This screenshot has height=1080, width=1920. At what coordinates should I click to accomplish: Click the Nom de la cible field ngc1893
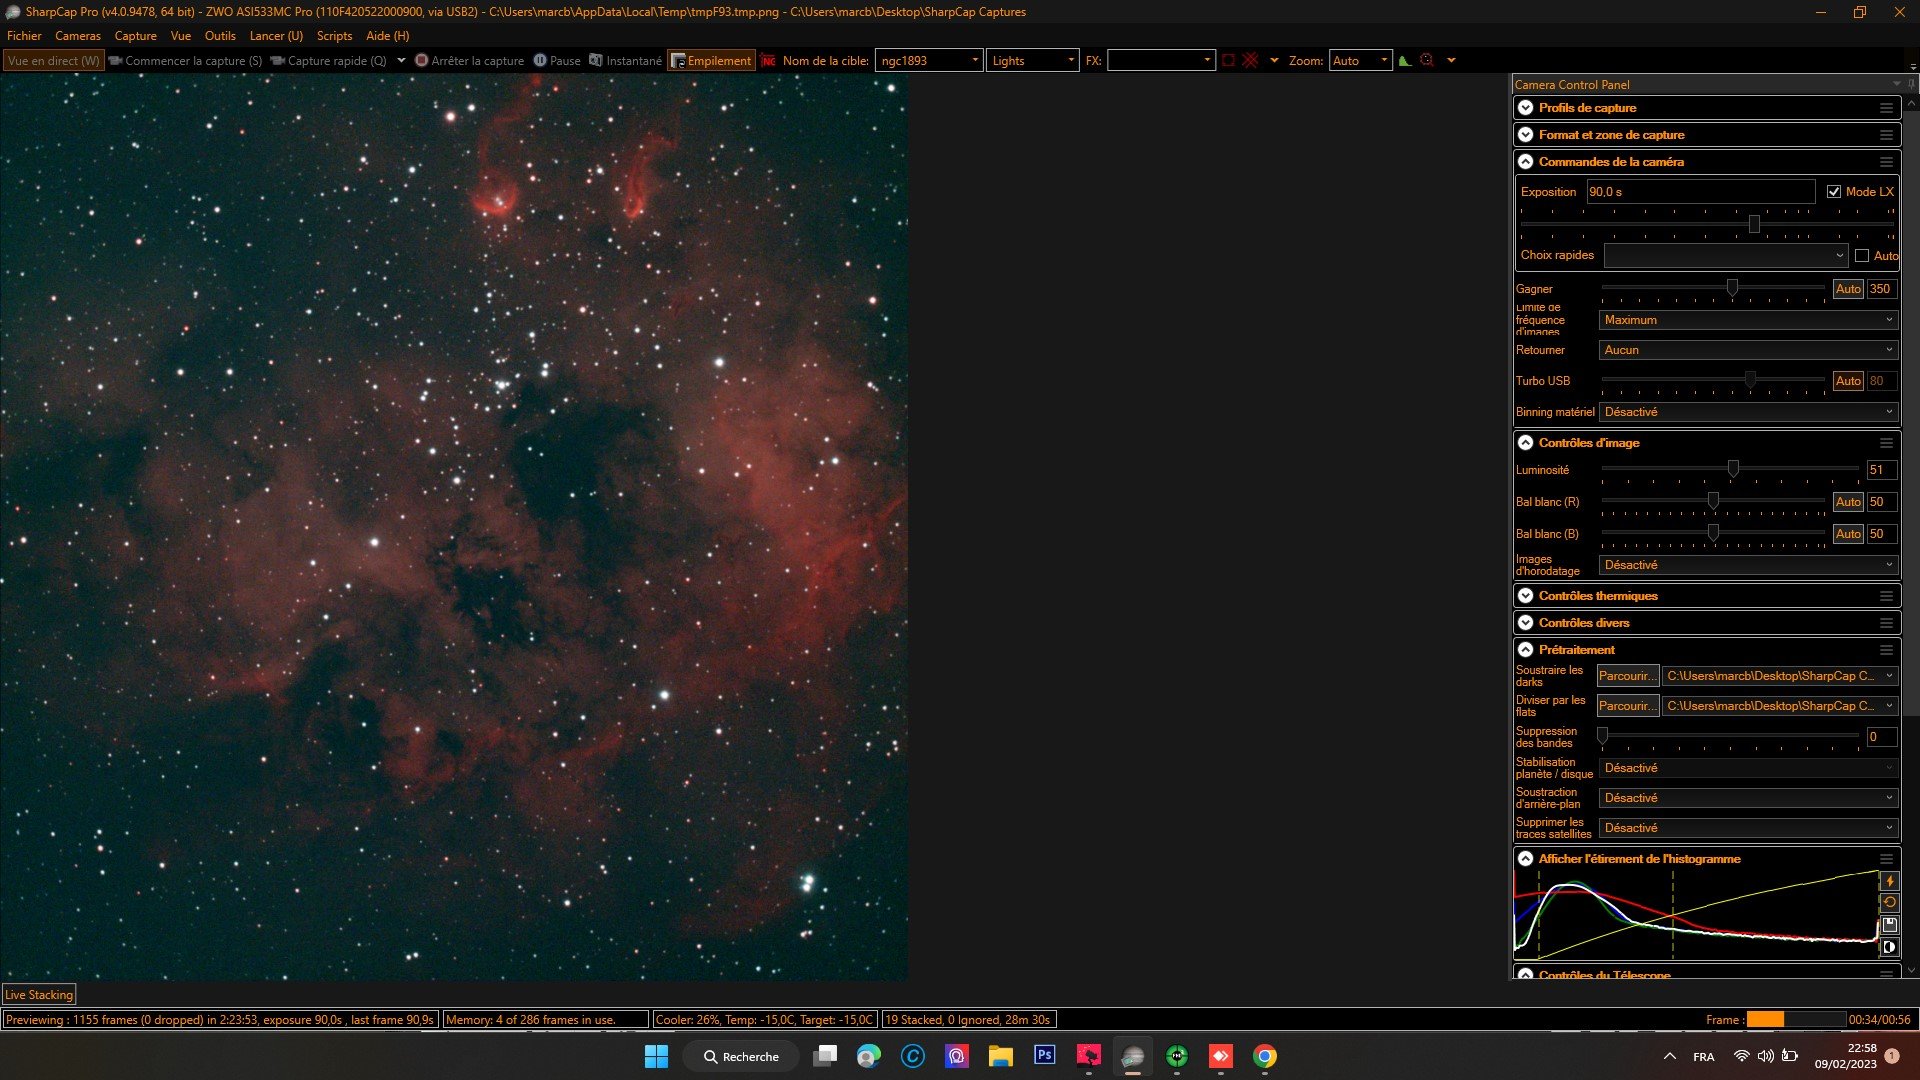(928, 61)
